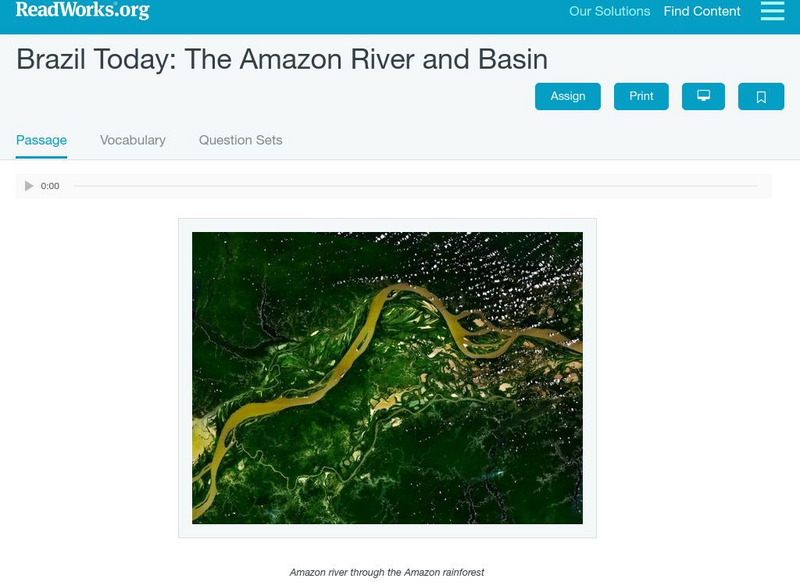Image resolution: width=800 pixels, height=582 pixels.
Task: Bookmark this passage with the bookmark icon
Action: (x=761, y=96)
